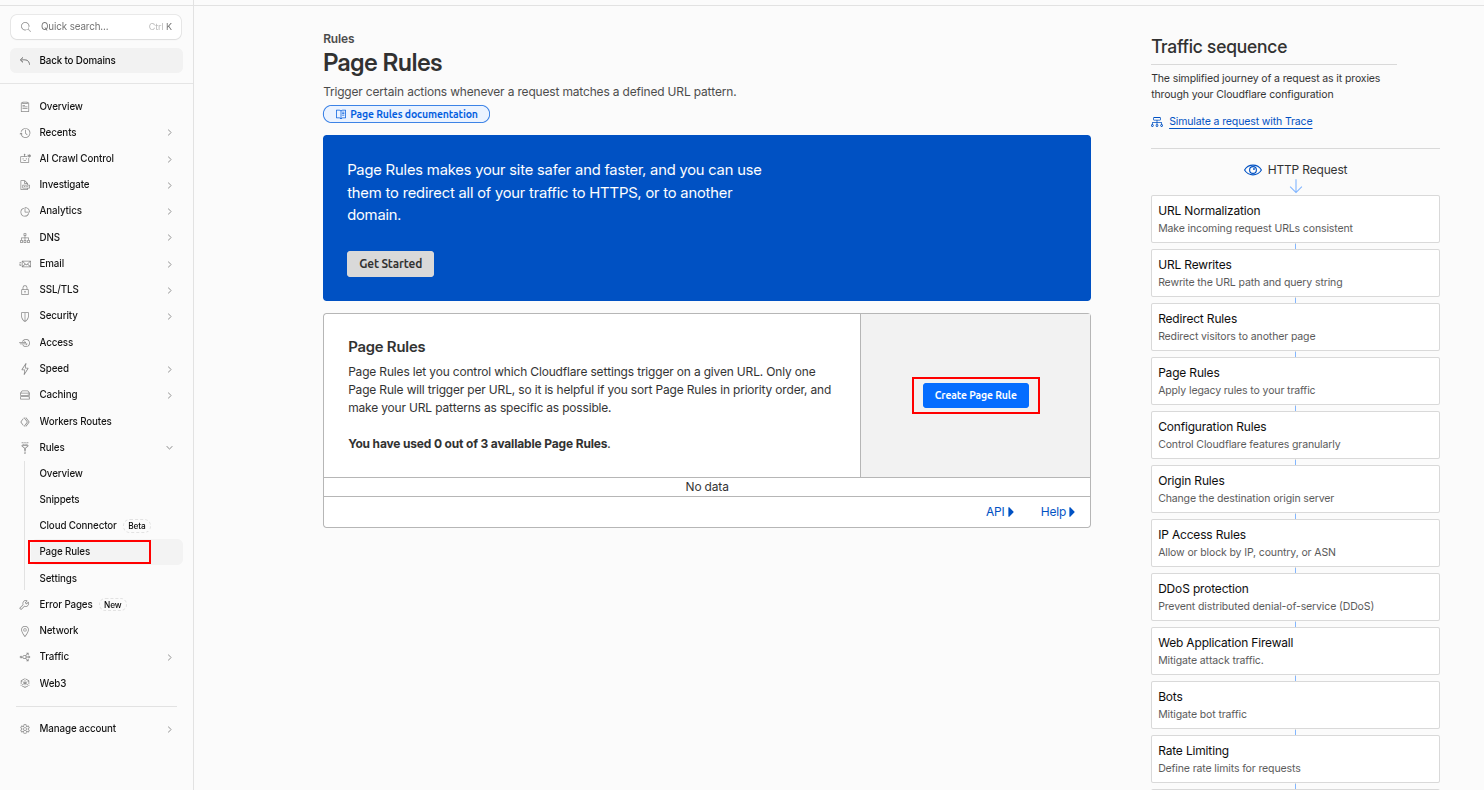Open URL Rewrites in Traffic sequence
The height and width of the screenshot is (790, 1484).
(1295, 273)
